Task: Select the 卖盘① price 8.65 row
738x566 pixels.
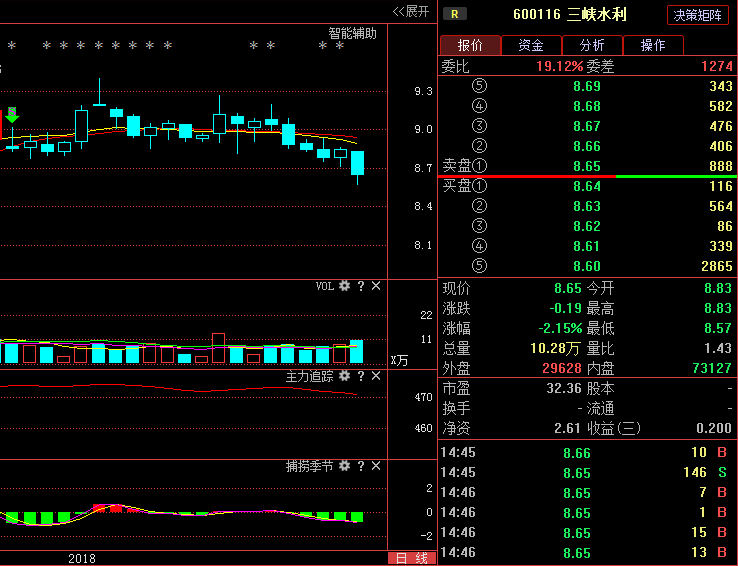Action: [x=587, y=166]
